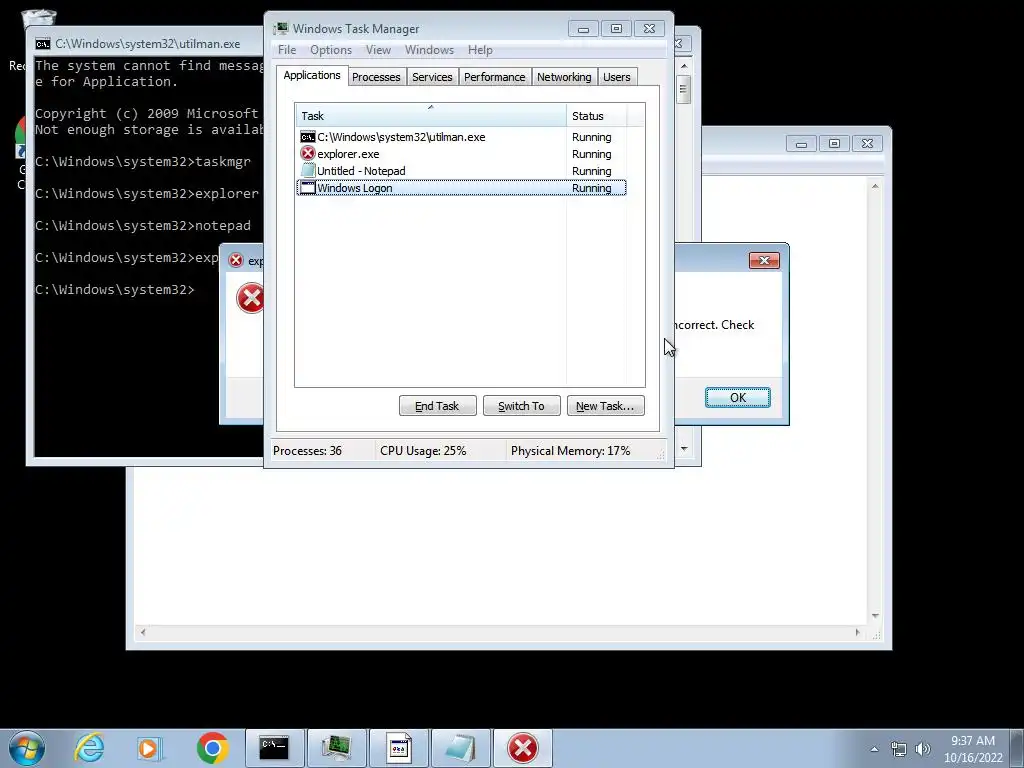This screenshot has width=1024, height=768.
Task: Switch to the Performance tab
Action: [x=494, y=77]
